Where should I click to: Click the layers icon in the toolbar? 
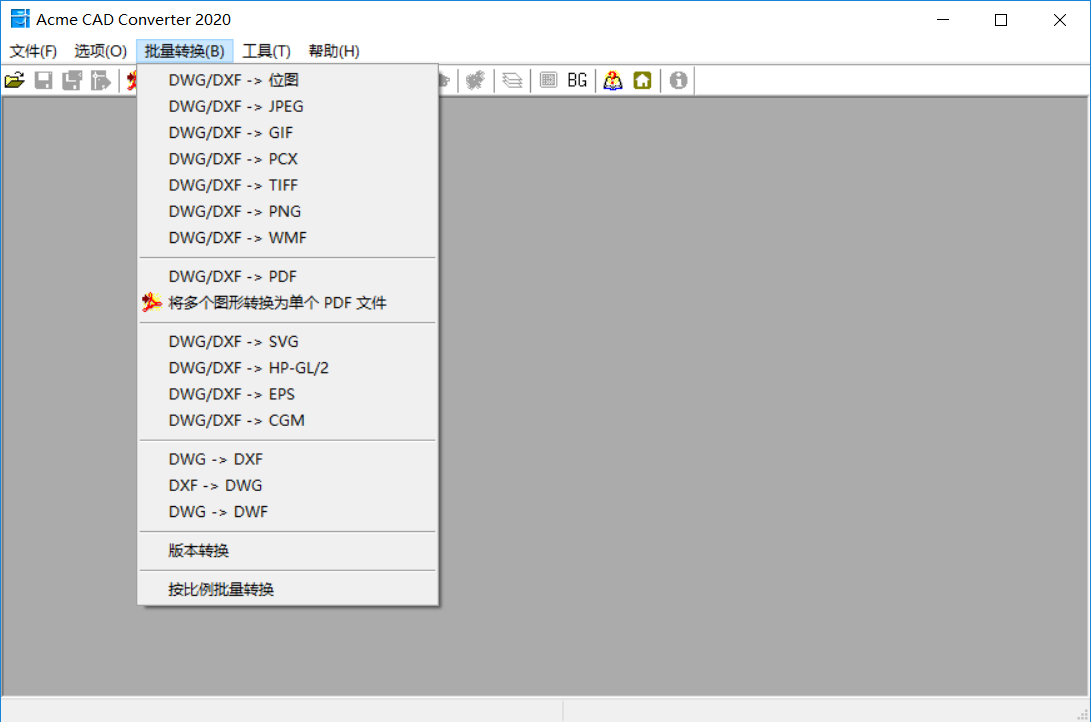[x=512, y=81]
